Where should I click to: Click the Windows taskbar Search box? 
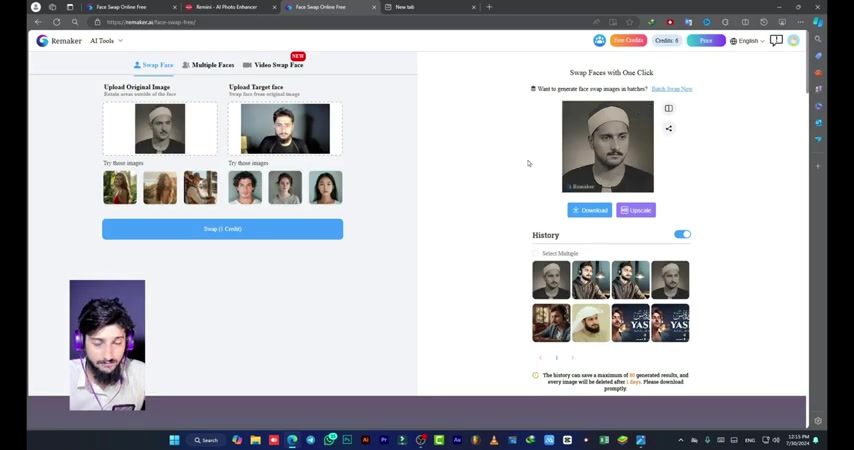pyautogui.click(x=206, y=440)
